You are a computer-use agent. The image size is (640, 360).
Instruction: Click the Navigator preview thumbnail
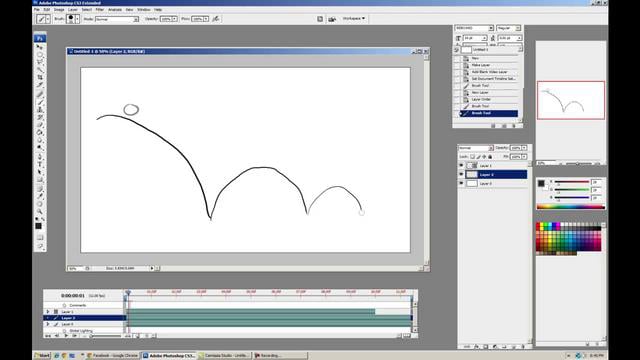(571, 100)
